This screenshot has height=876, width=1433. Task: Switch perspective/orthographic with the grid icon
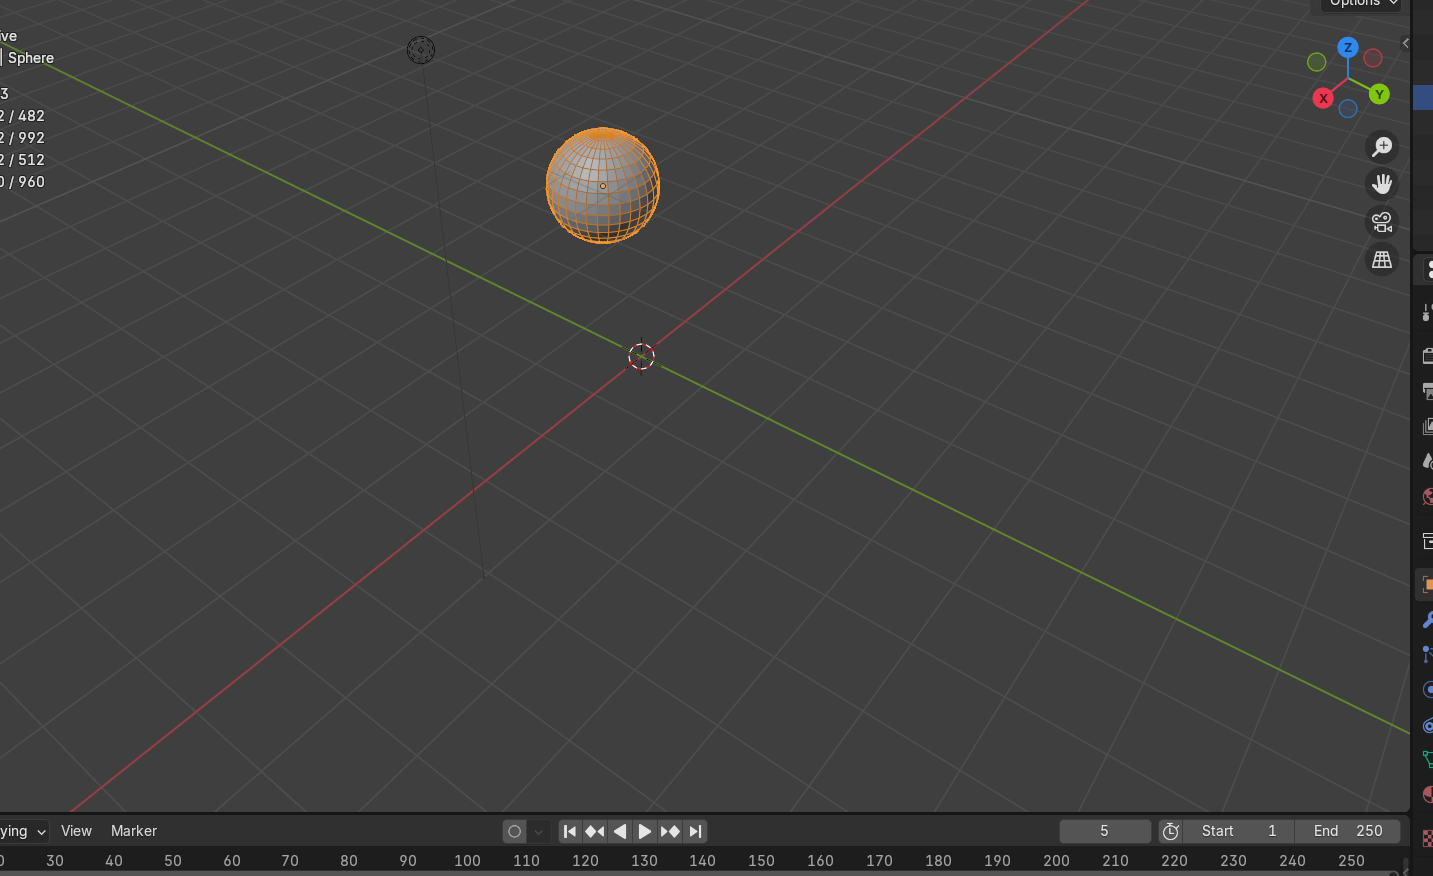(x=1382, y=260)
